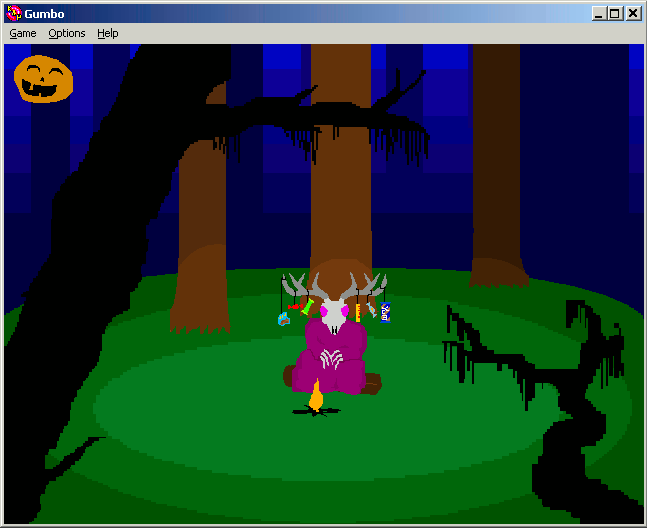
Task: Click the creature's left pink eye
Action: pyautogui.click(x=324, y=310)
